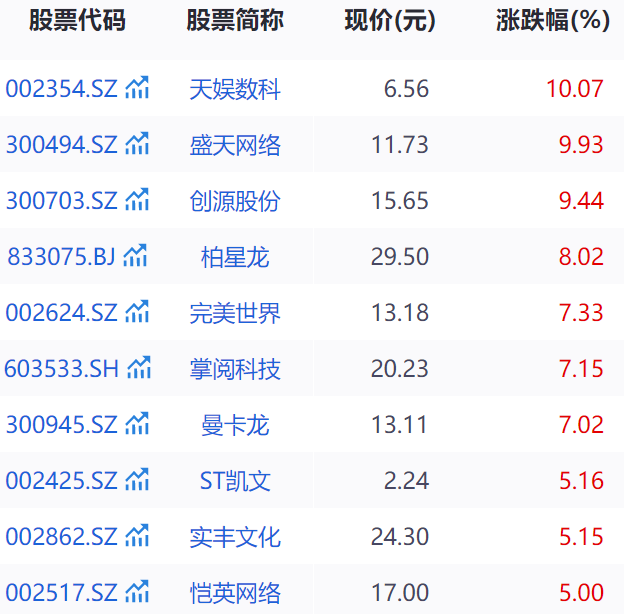Click stock name 天娱数科
The width and height of the screenshot is (624, 614).
[x=235, y=89]
